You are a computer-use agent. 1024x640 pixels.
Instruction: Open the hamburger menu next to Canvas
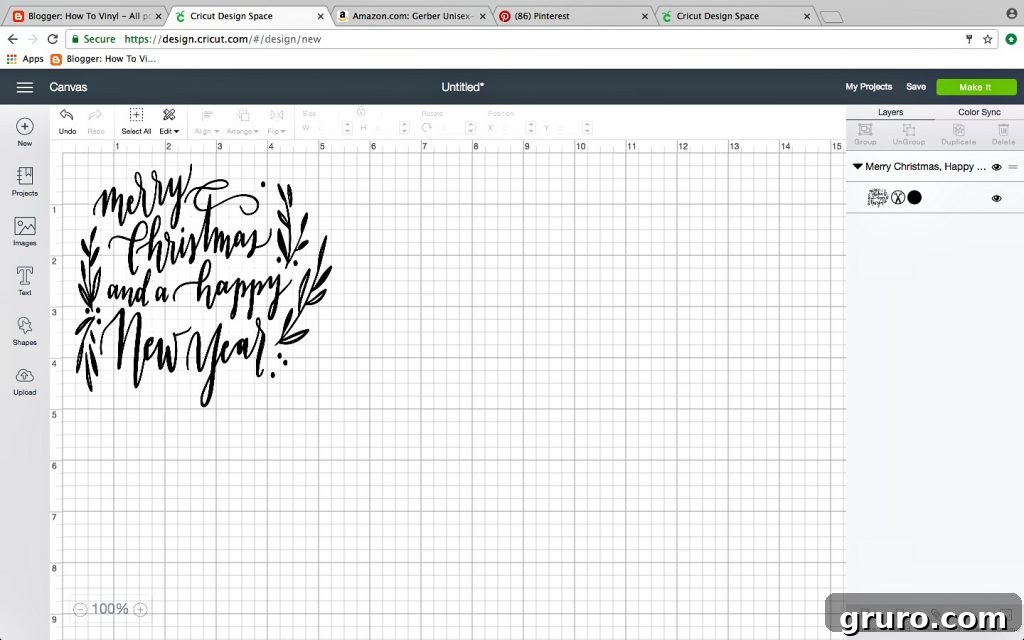(x=25, y=87)
